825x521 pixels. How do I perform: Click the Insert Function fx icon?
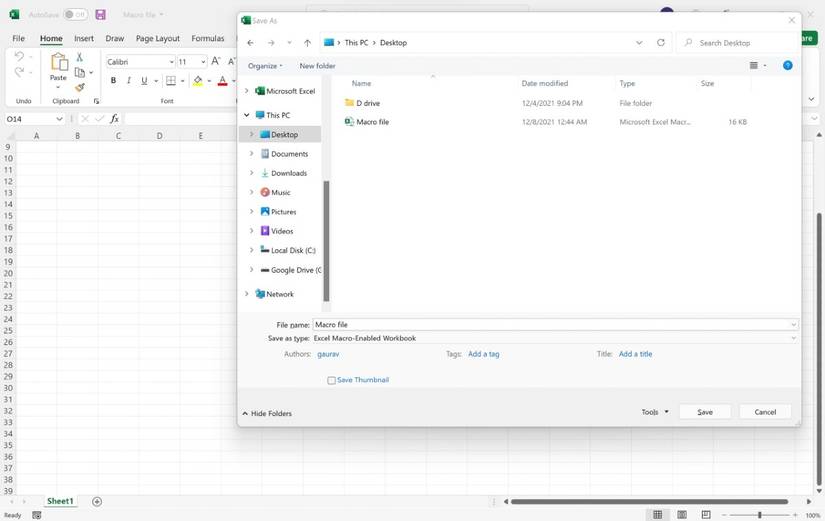pyautogui.click(x=115, y=119)
